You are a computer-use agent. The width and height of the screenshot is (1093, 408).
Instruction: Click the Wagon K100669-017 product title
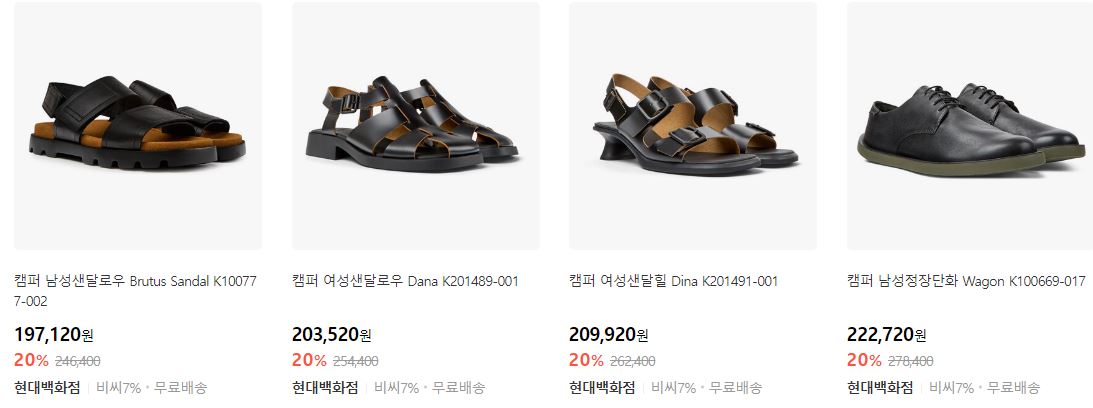966,282
